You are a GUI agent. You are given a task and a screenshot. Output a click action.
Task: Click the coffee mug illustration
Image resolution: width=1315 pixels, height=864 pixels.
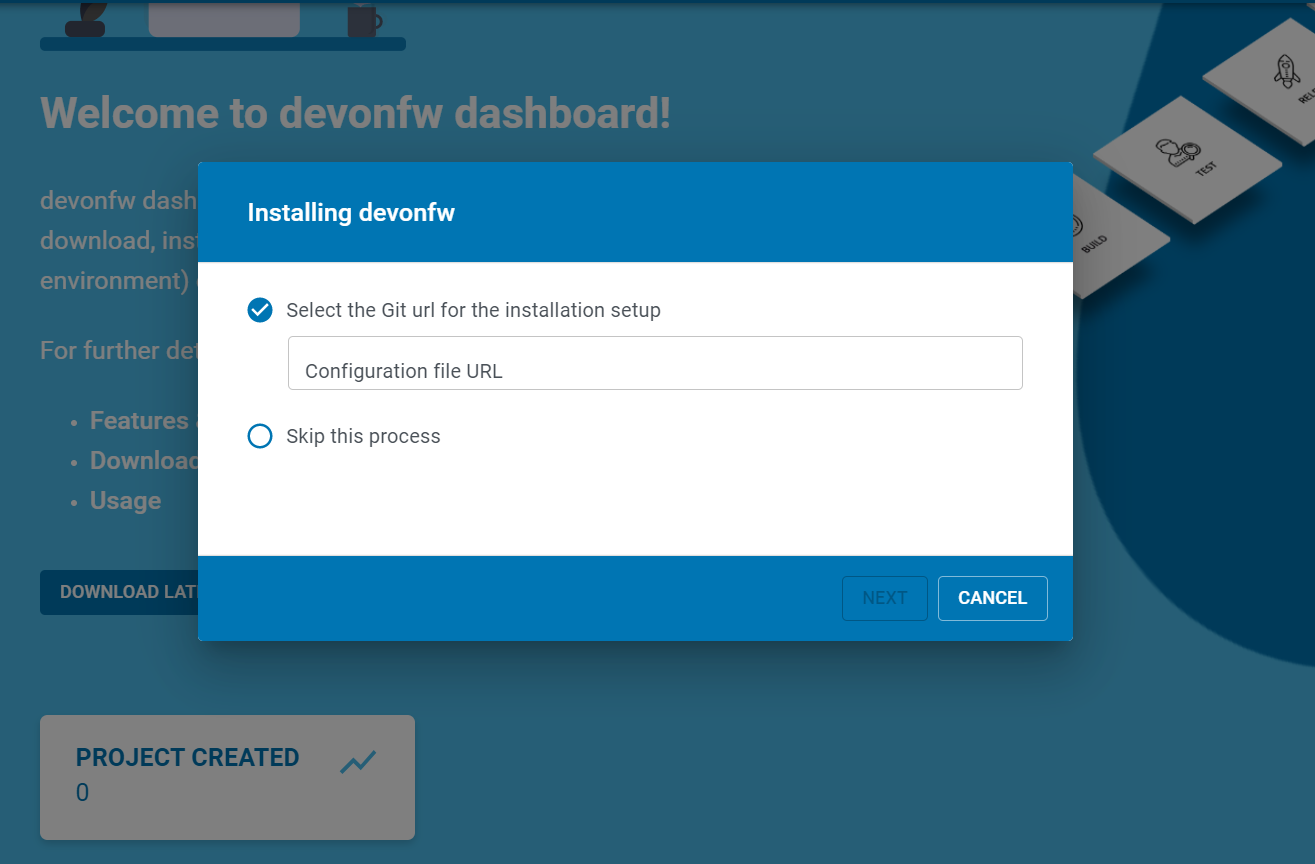[363, 19]
